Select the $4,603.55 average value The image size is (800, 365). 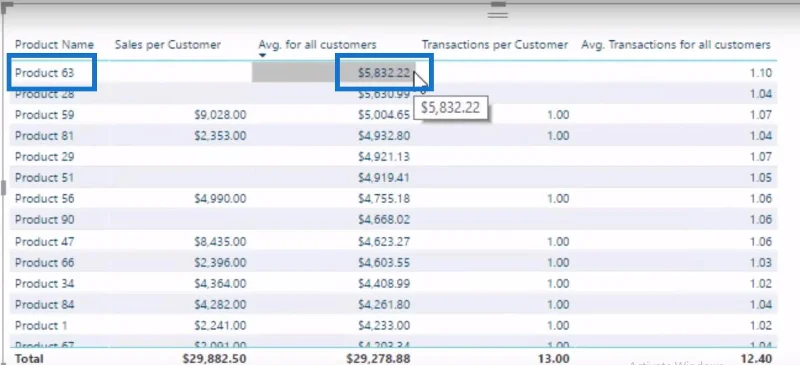click(x=384, y=262)
